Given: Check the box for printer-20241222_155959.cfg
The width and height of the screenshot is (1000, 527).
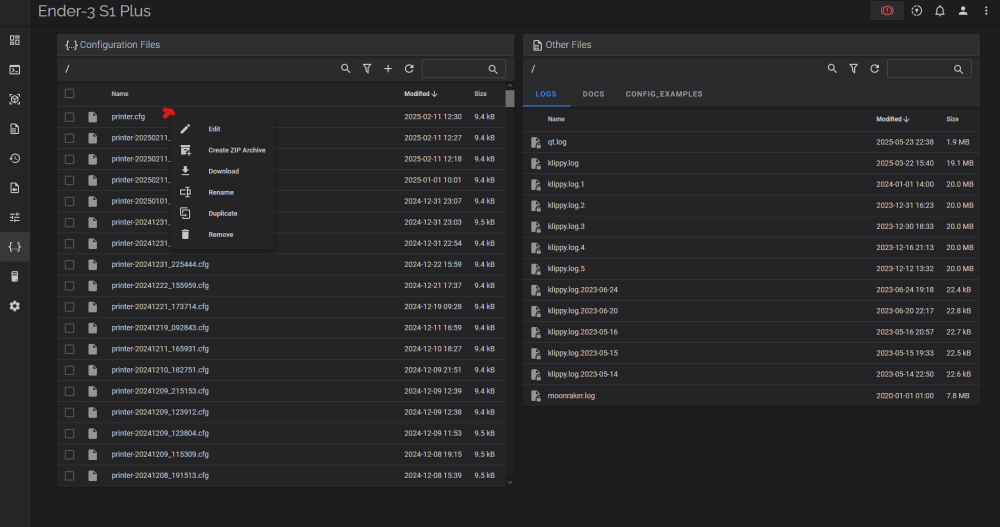Looking at the screenshot, I should tap(69, 286).
